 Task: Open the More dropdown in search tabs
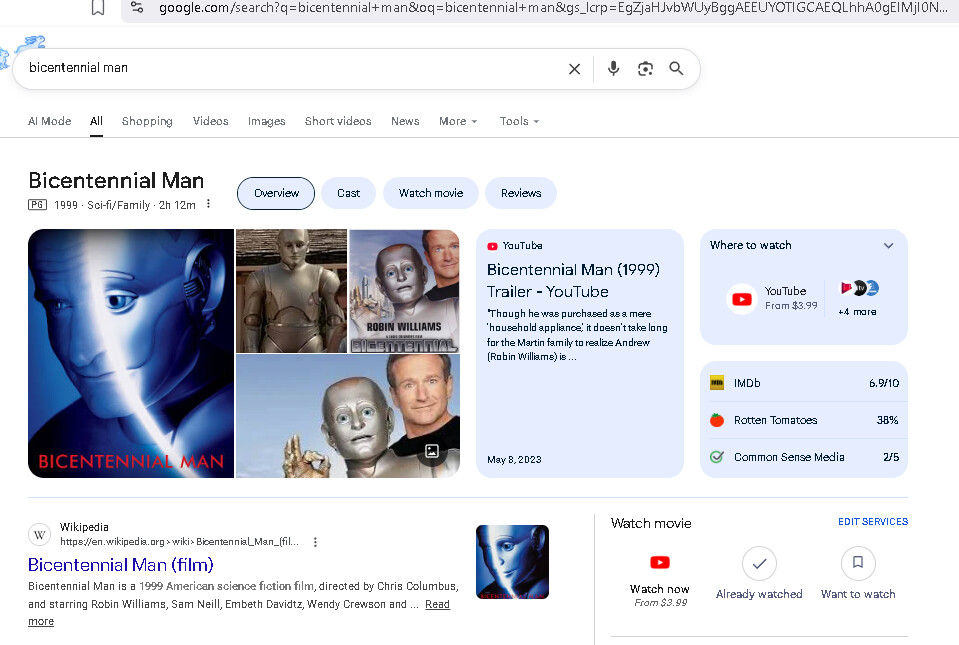[458, 121]
